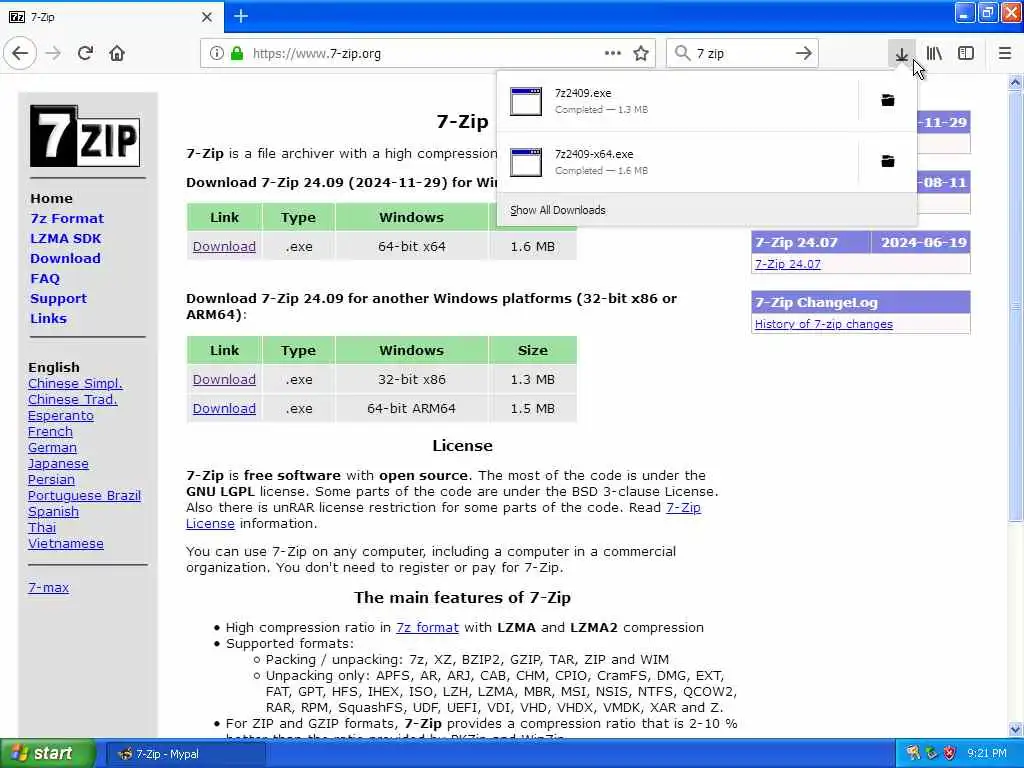The image size is (1024, 768).
Task: Go back using the browser back arrow
Action: (20, 54)
